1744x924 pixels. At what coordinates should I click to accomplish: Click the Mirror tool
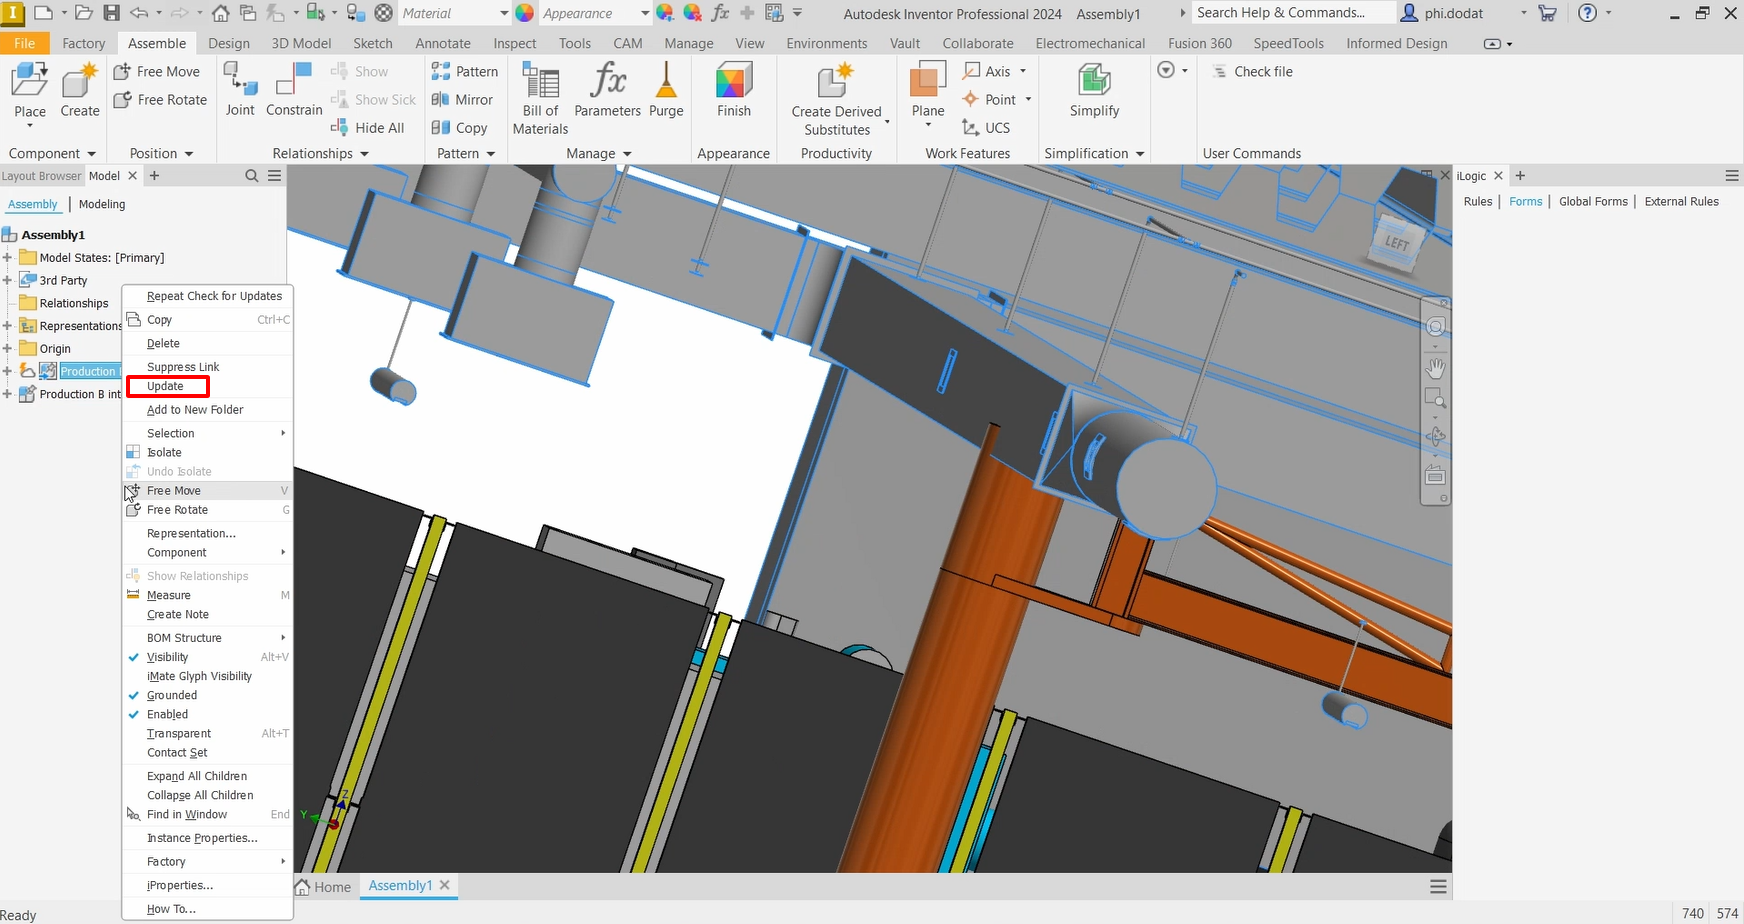pyautogui.click(x=462, y=100)
